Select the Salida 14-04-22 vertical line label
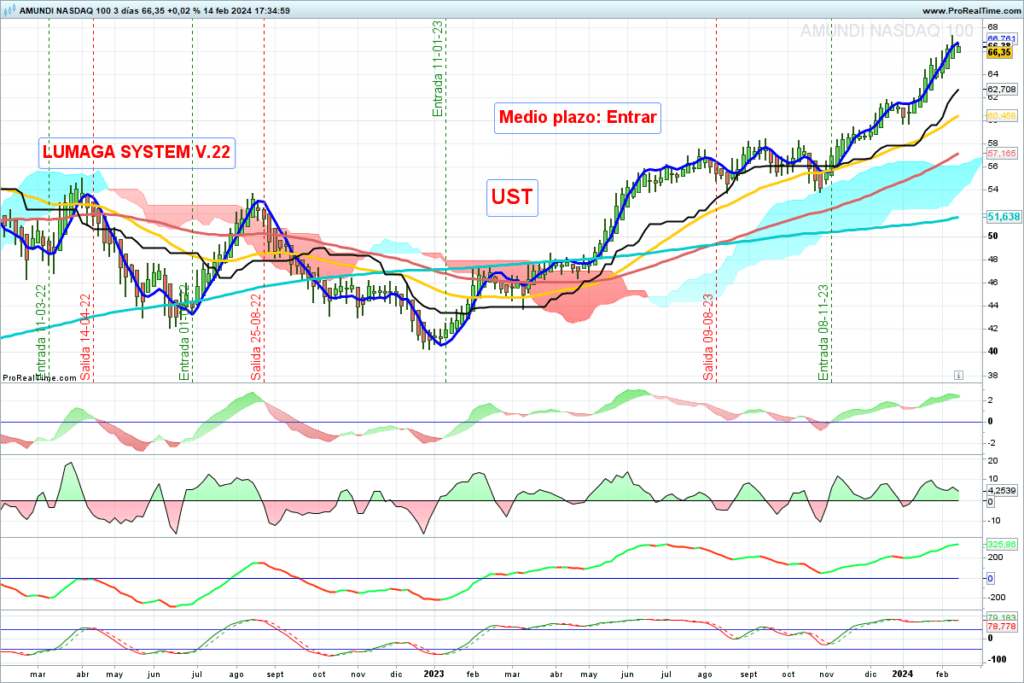Screen dimensions: 1024x683 coord(85,337)
